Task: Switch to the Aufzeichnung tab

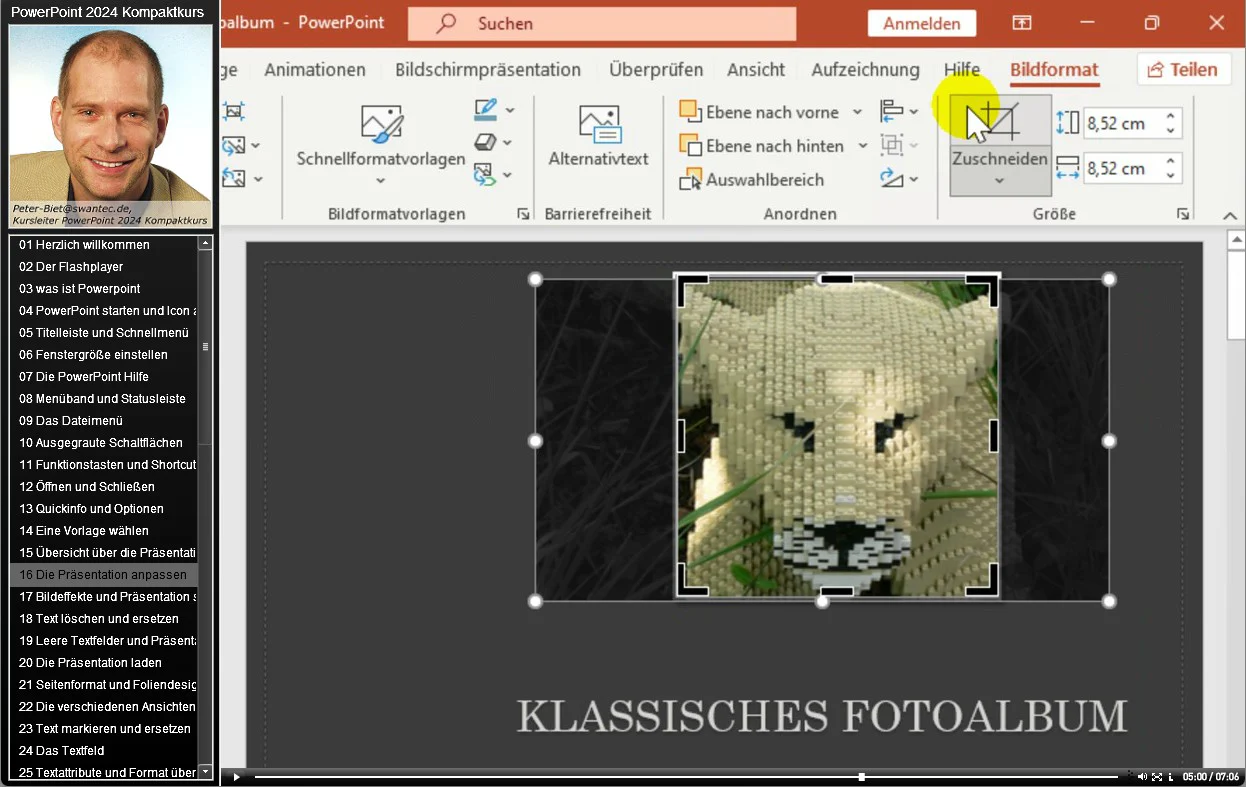Action: pyautogui.click(x=865, y=70)
